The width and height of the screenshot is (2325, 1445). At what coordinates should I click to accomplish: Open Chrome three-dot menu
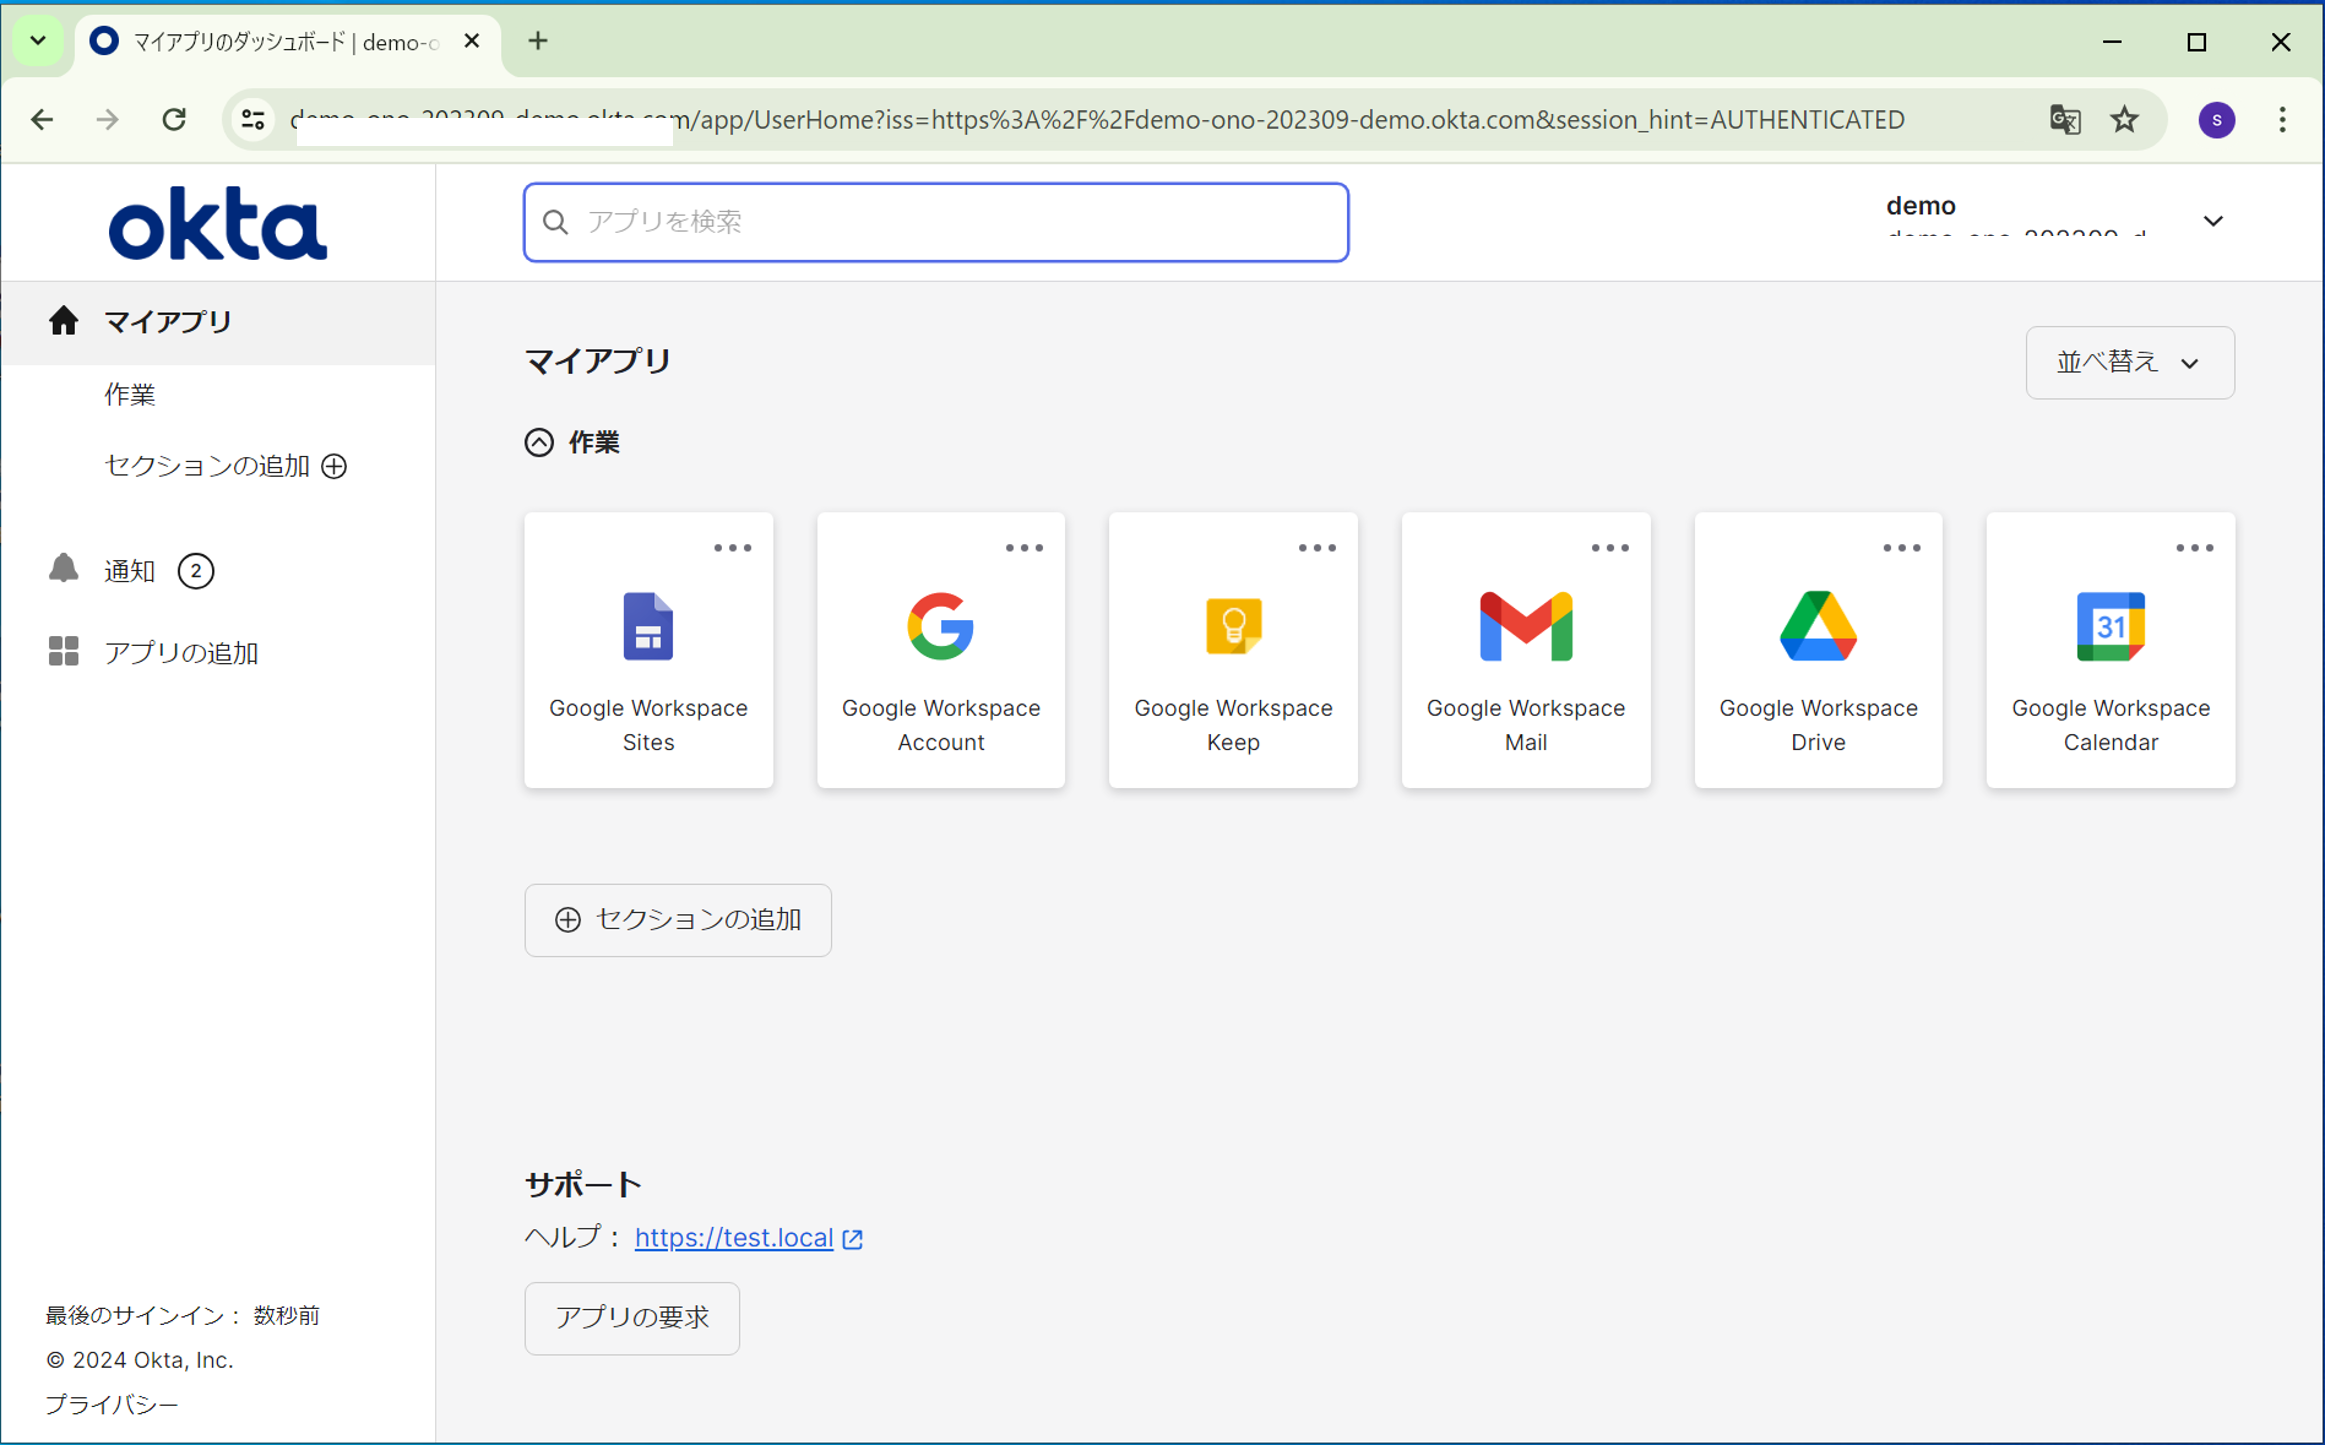(x=2282, y=120)
